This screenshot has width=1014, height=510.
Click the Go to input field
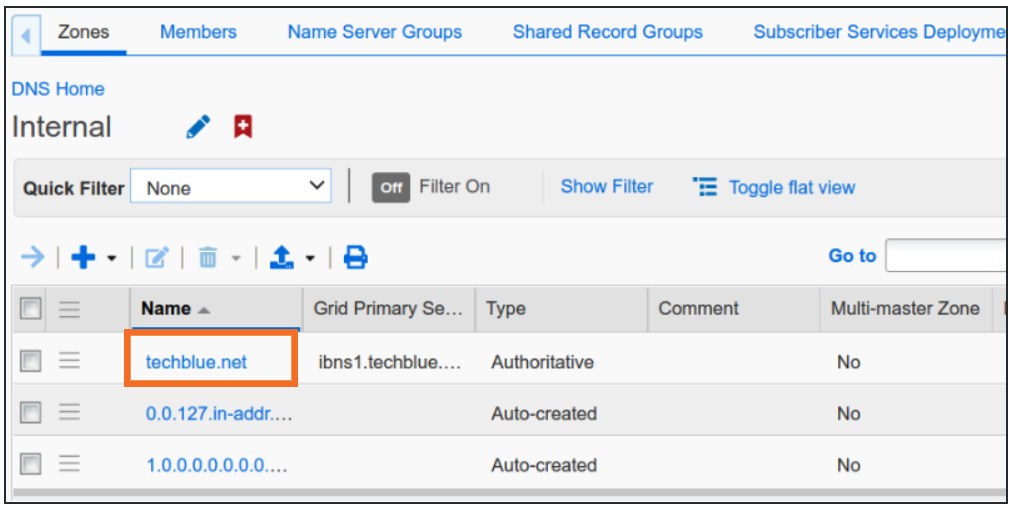tap(945, 256)
